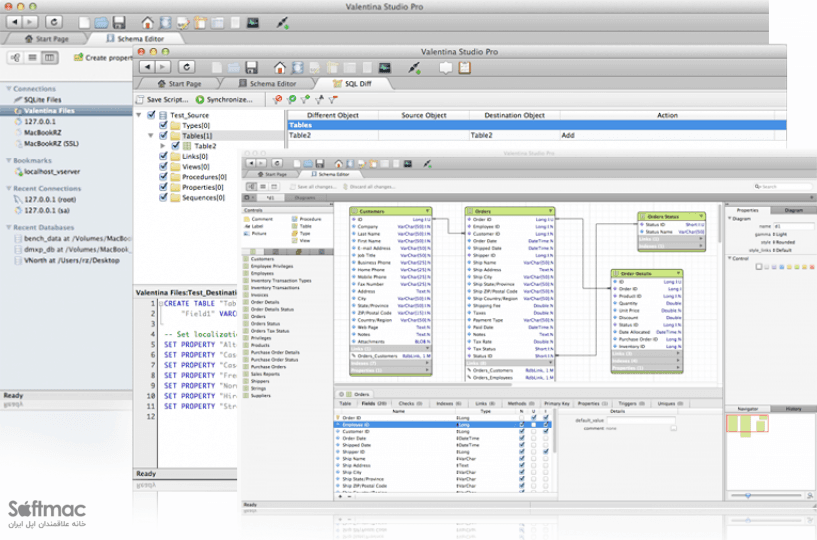The height and width of the screenshot is (540, 817).
Task: Collapse the Tables[1] tree node
Action: click(151, 136)
